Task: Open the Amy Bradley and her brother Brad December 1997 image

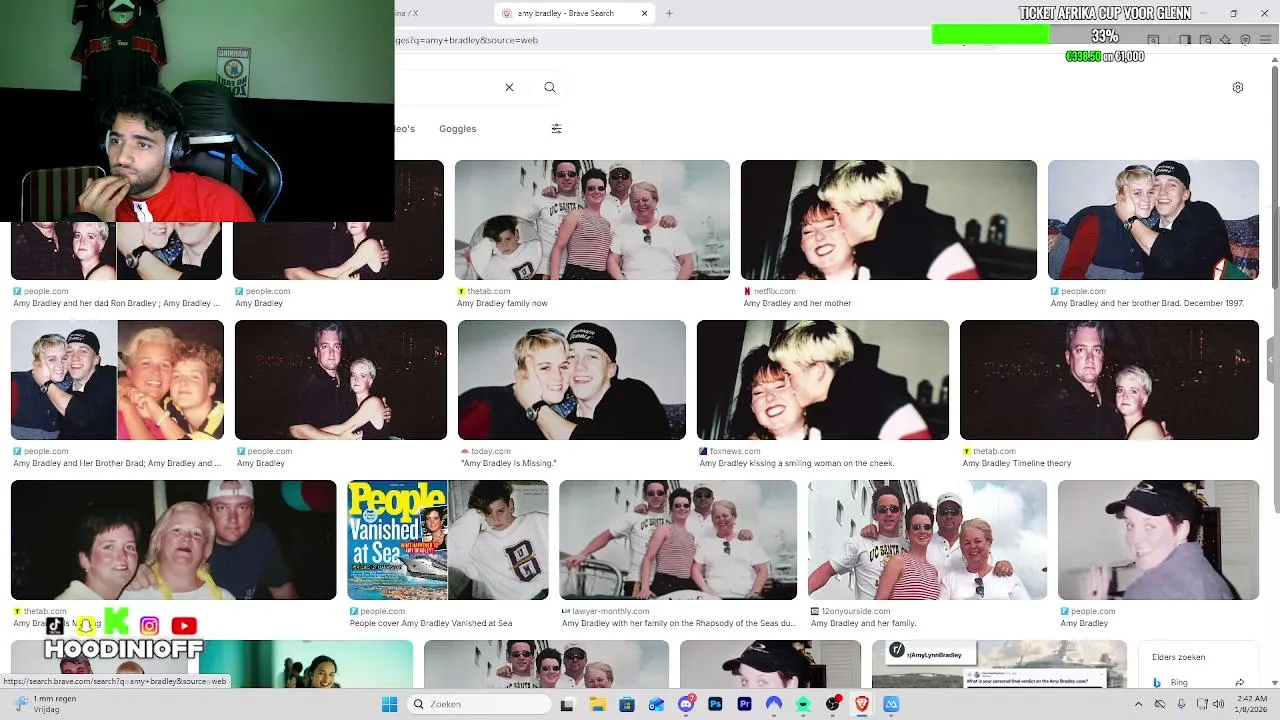Action: point(1153,220)
